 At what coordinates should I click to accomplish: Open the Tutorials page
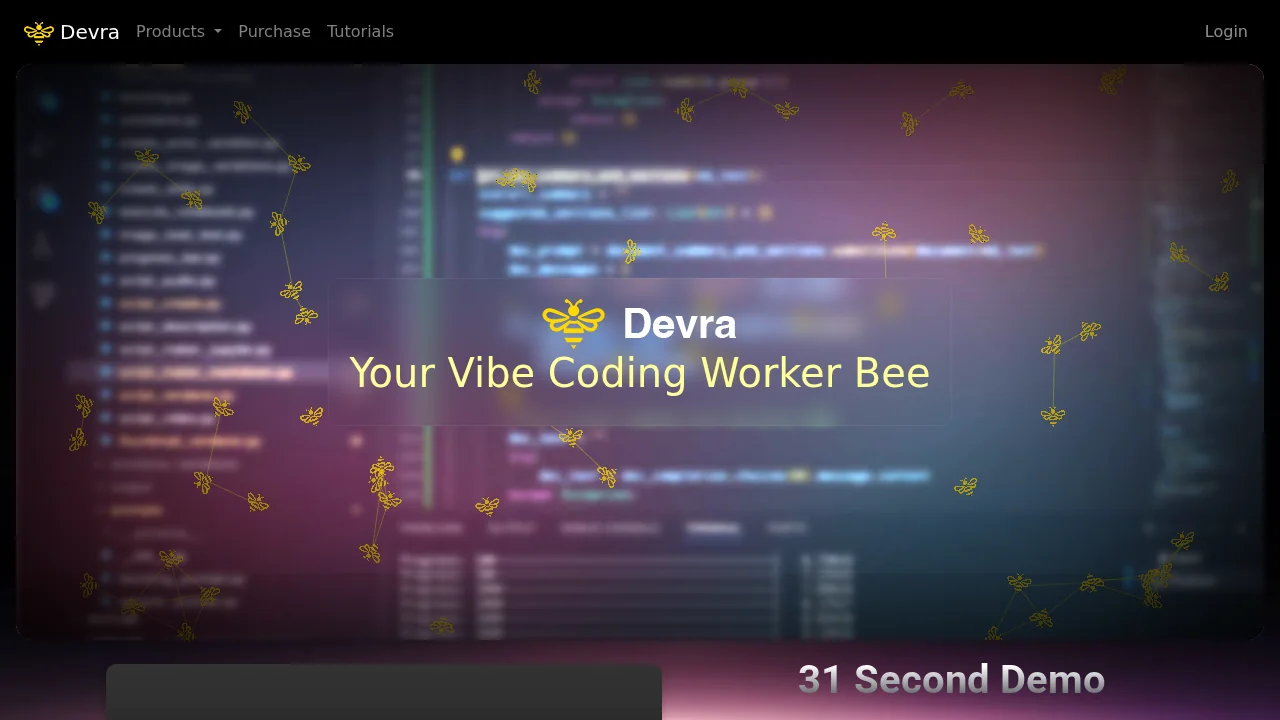coord(360,32)
